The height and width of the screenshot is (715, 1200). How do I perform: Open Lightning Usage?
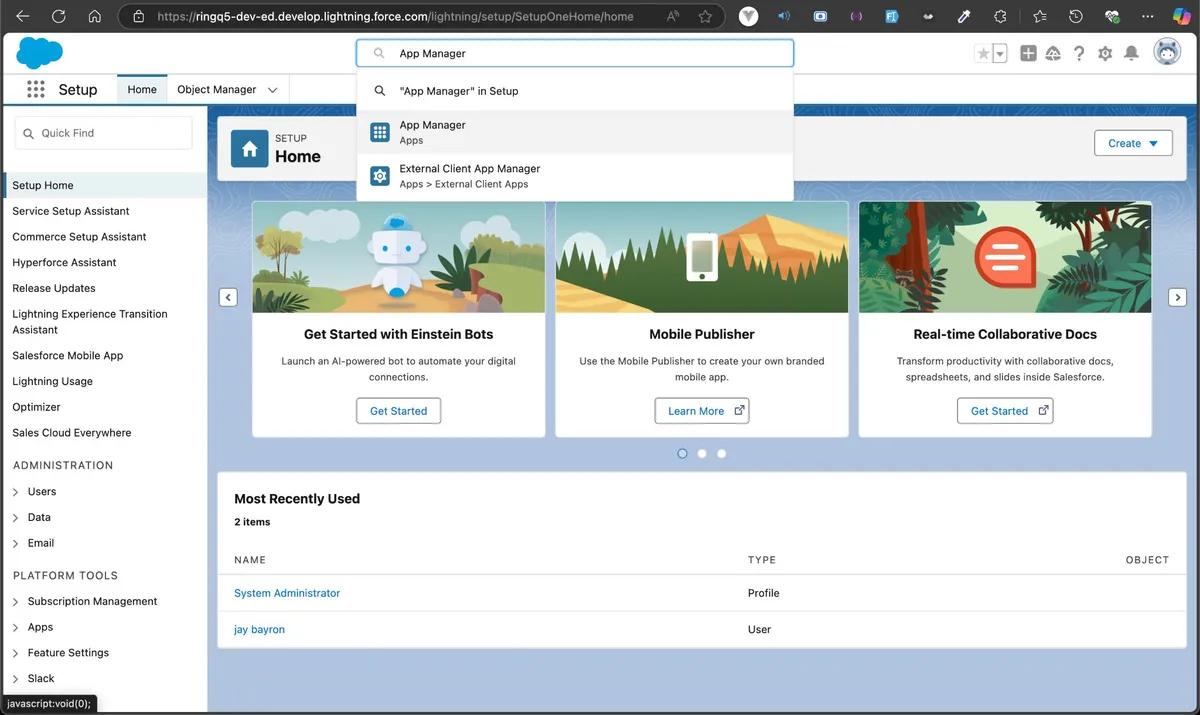52,382
